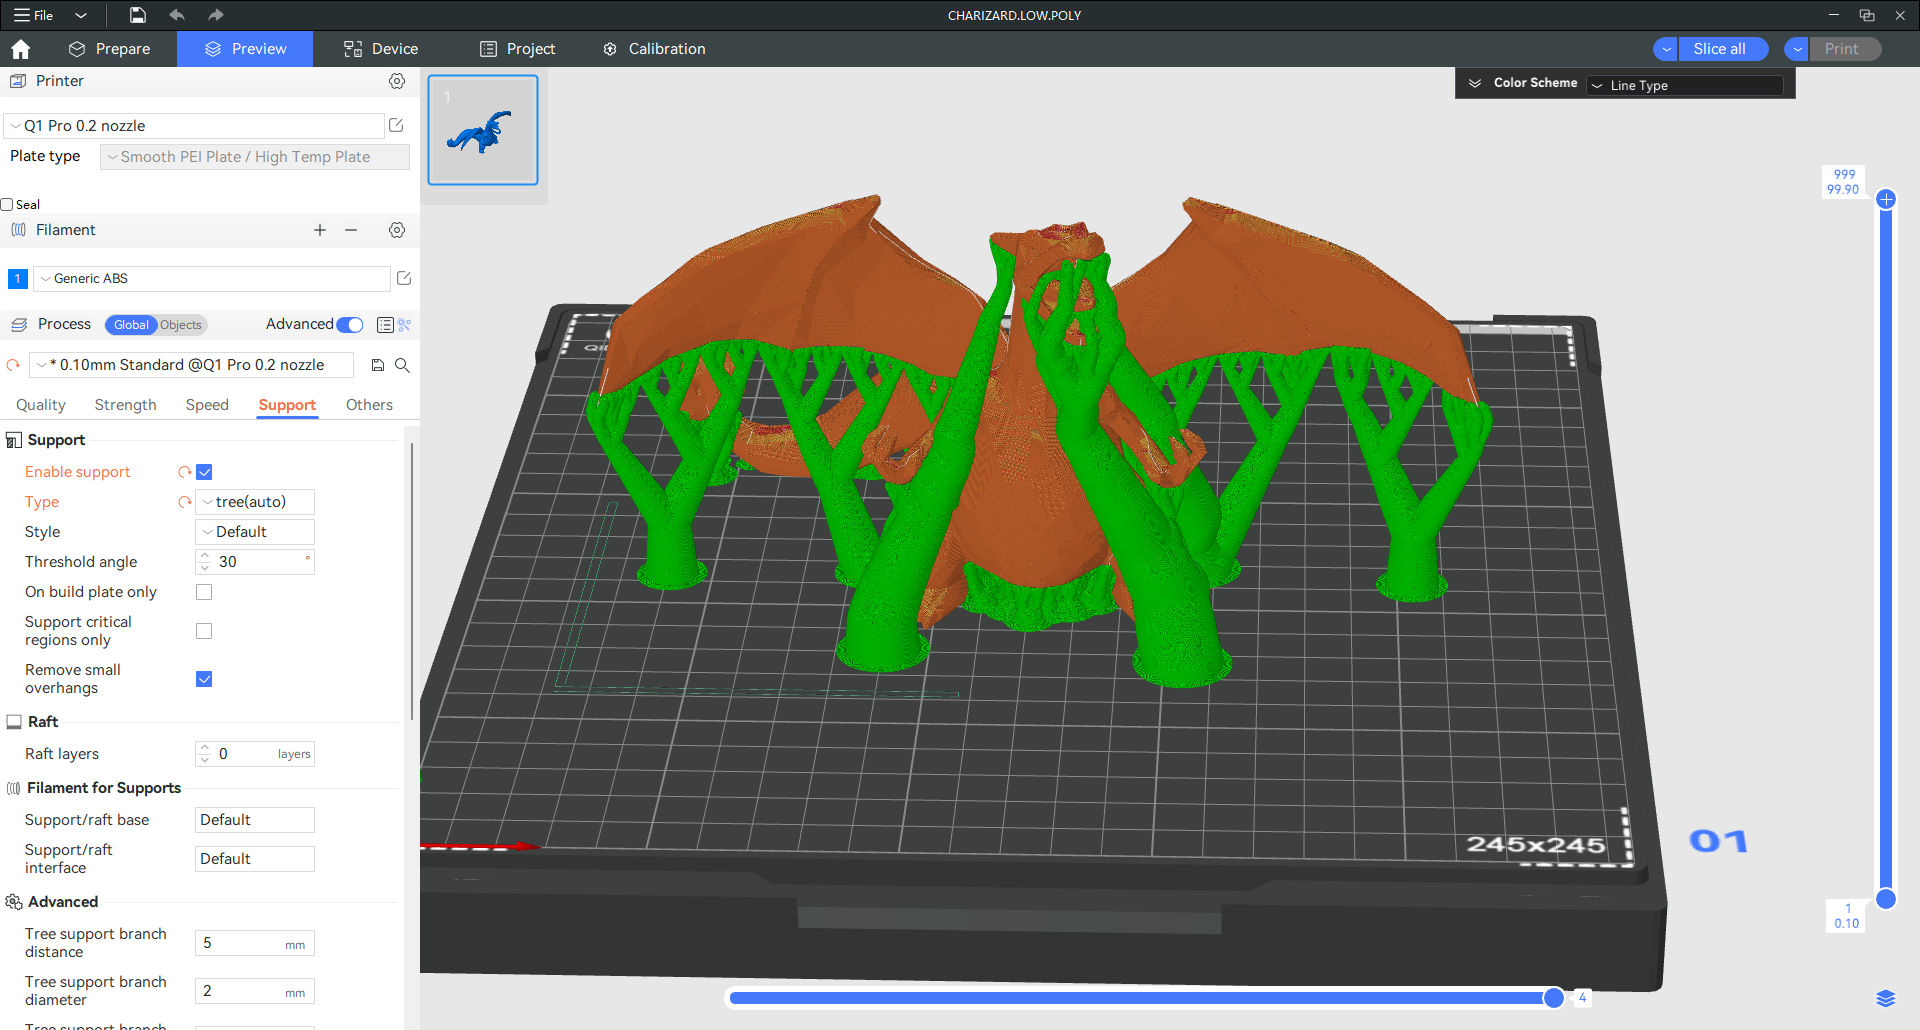Click the horizontal move slider handle
Screen dimensions: 1920x1030
coord(1553,998)
